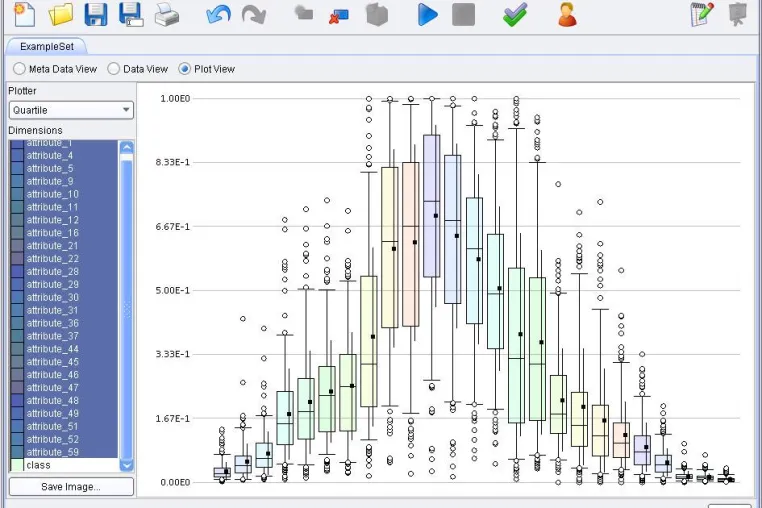762x508 pixels.
Task: Click the dimensions list scroll-down arrow
Action: point(126,466)
